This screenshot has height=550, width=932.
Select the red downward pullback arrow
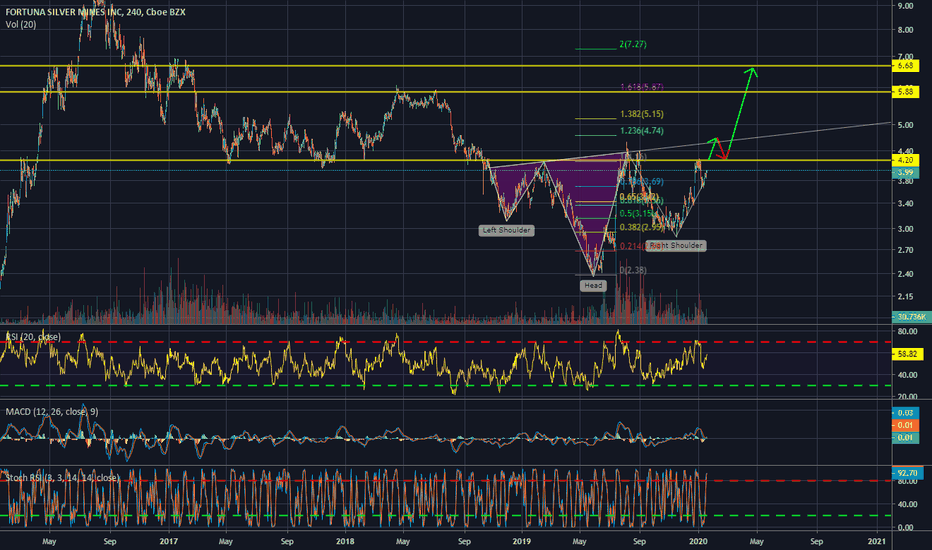[721, 149]
